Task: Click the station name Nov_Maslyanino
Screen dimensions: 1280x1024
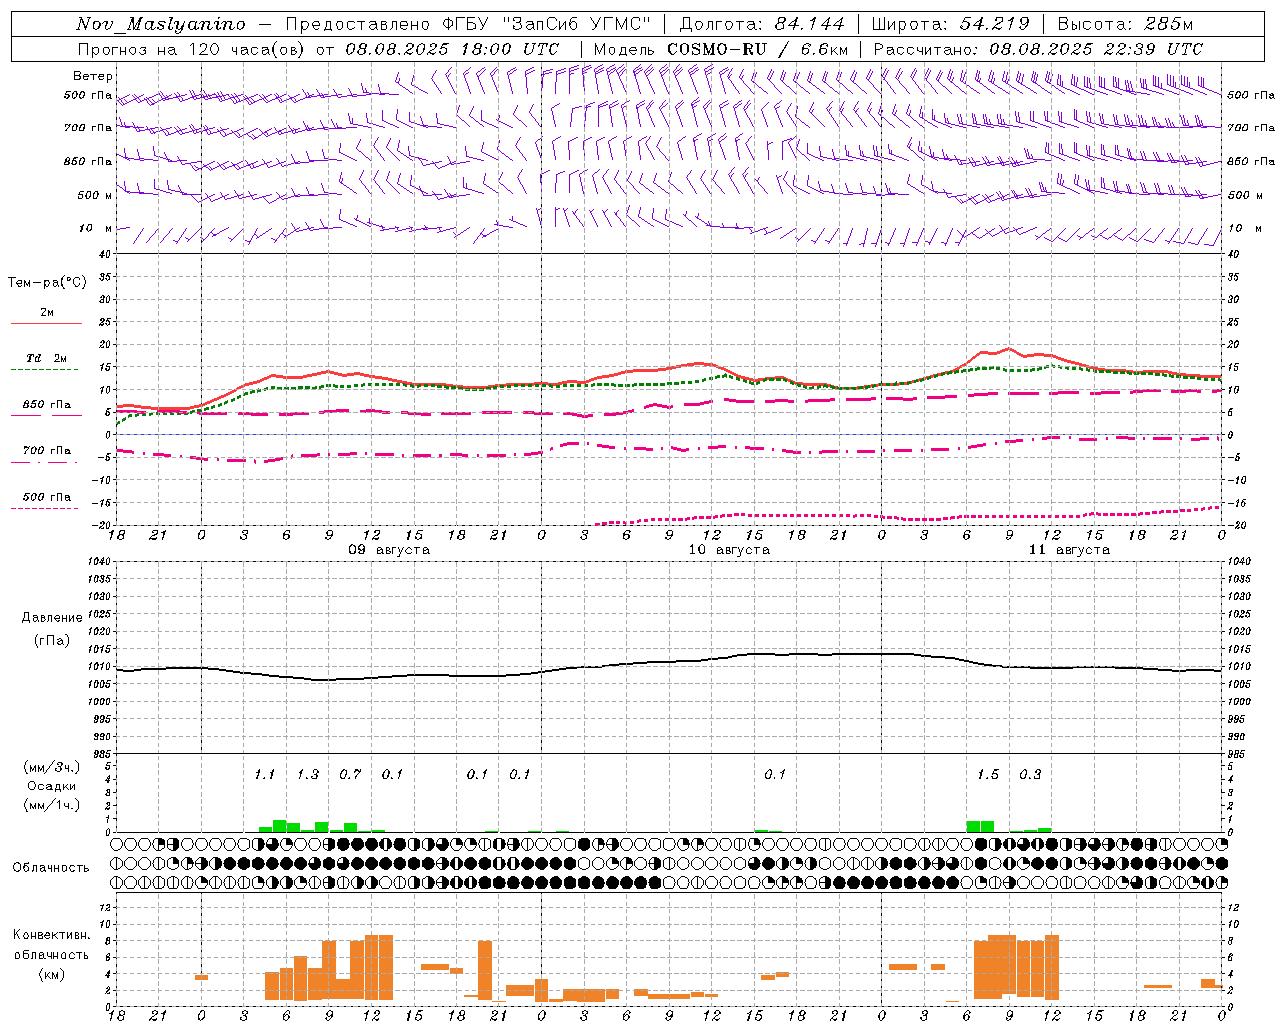Action: (x=161, y=24)
